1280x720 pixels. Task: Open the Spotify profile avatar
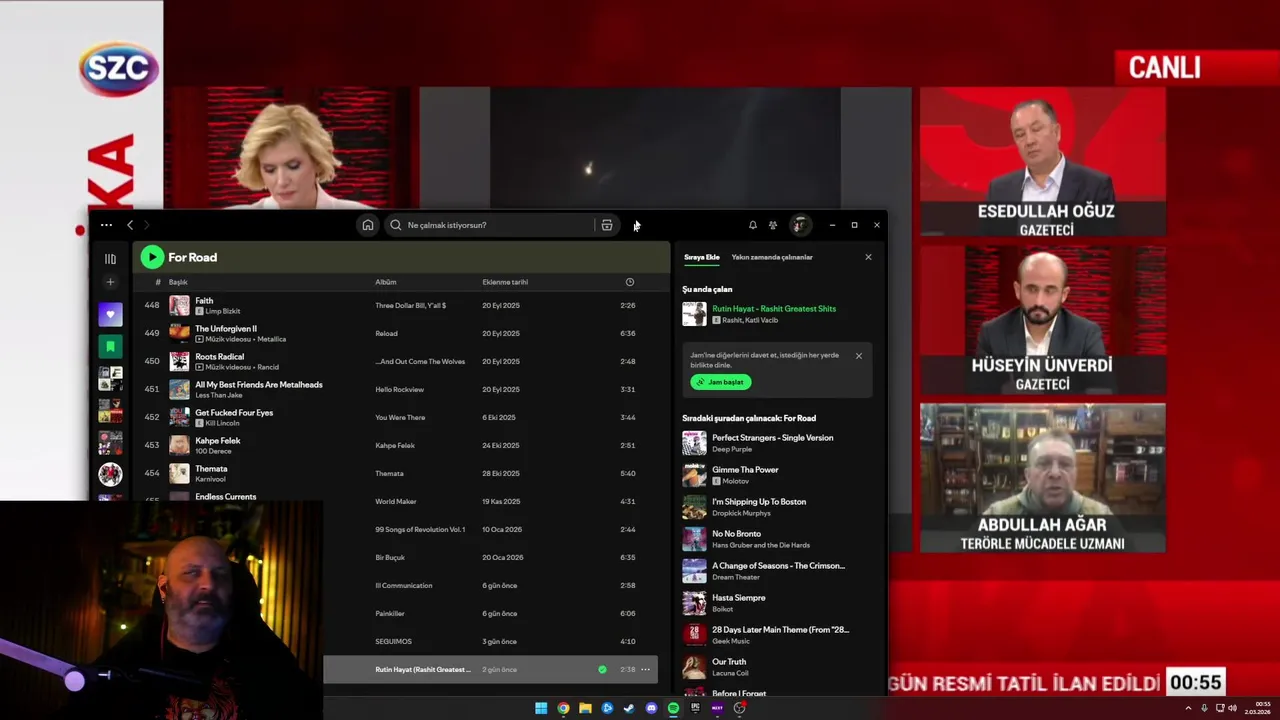pyautogui.click(x=800, y=225)
